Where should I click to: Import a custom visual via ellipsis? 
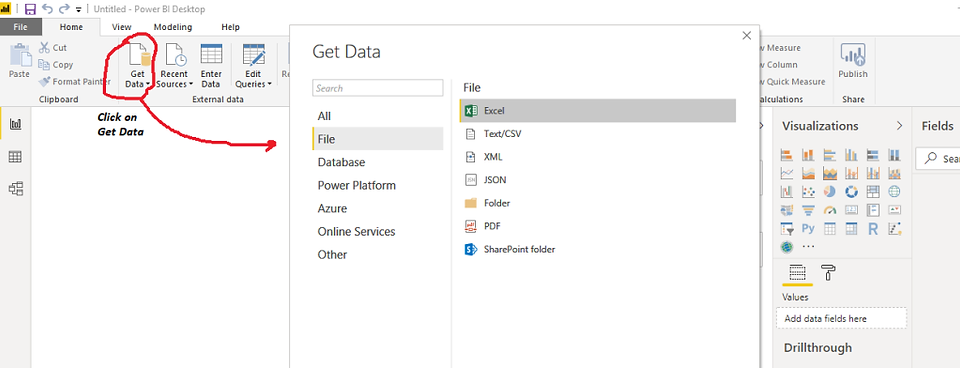[808, 247]
